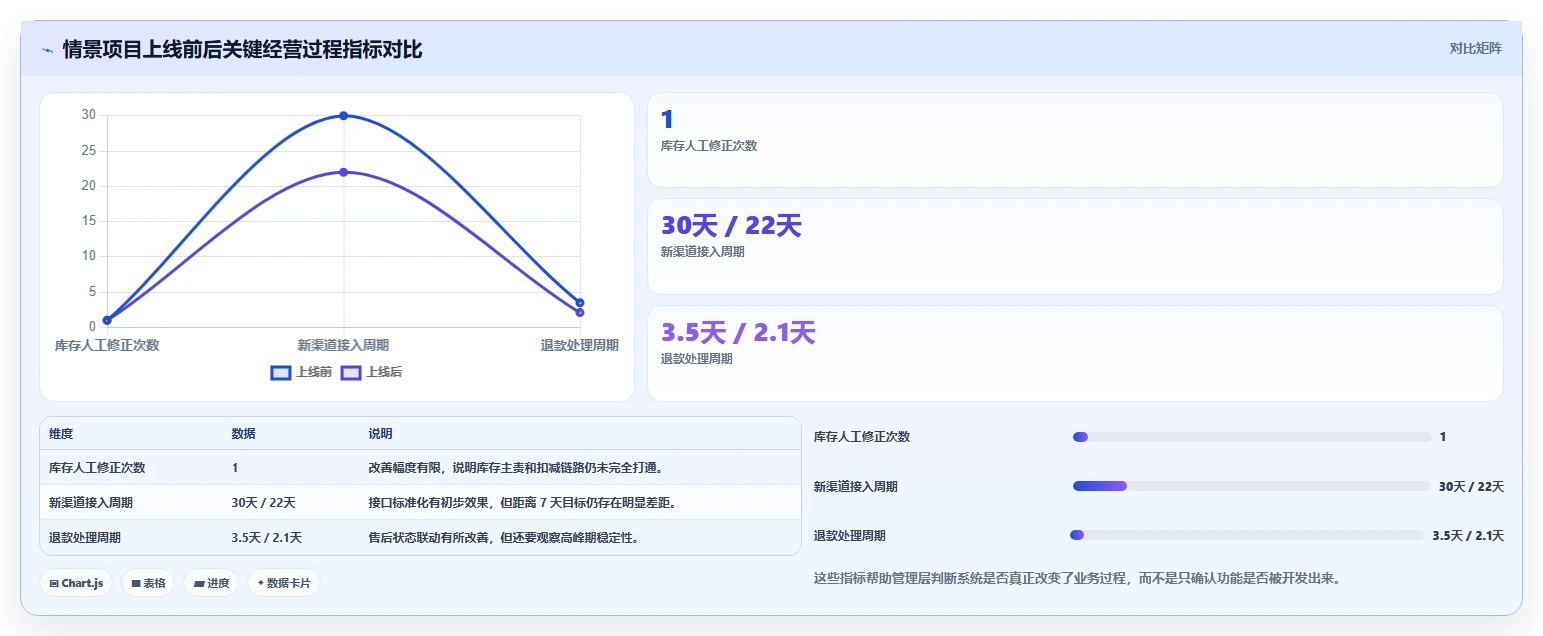Toggle the 上线前 legend entry
Viewport: 1543px width, 636px height.
click(301, 372)
